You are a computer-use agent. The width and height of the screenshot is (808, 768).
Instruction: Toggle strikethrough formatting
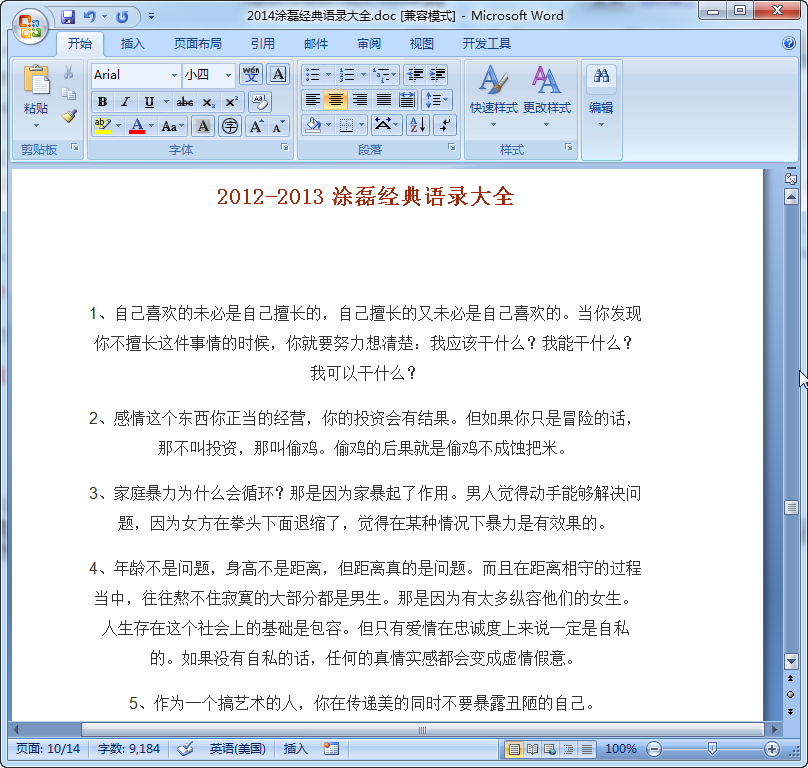point(184,102)
